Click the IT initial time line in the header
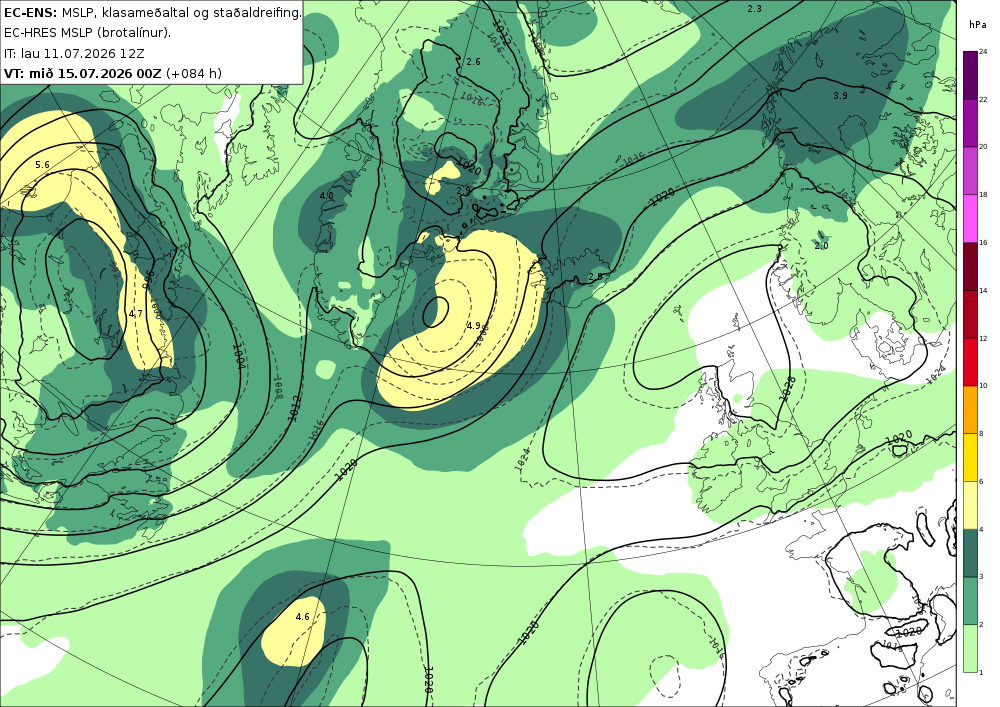The width and height of the screenshot is (1000, 707). [74, 53]
